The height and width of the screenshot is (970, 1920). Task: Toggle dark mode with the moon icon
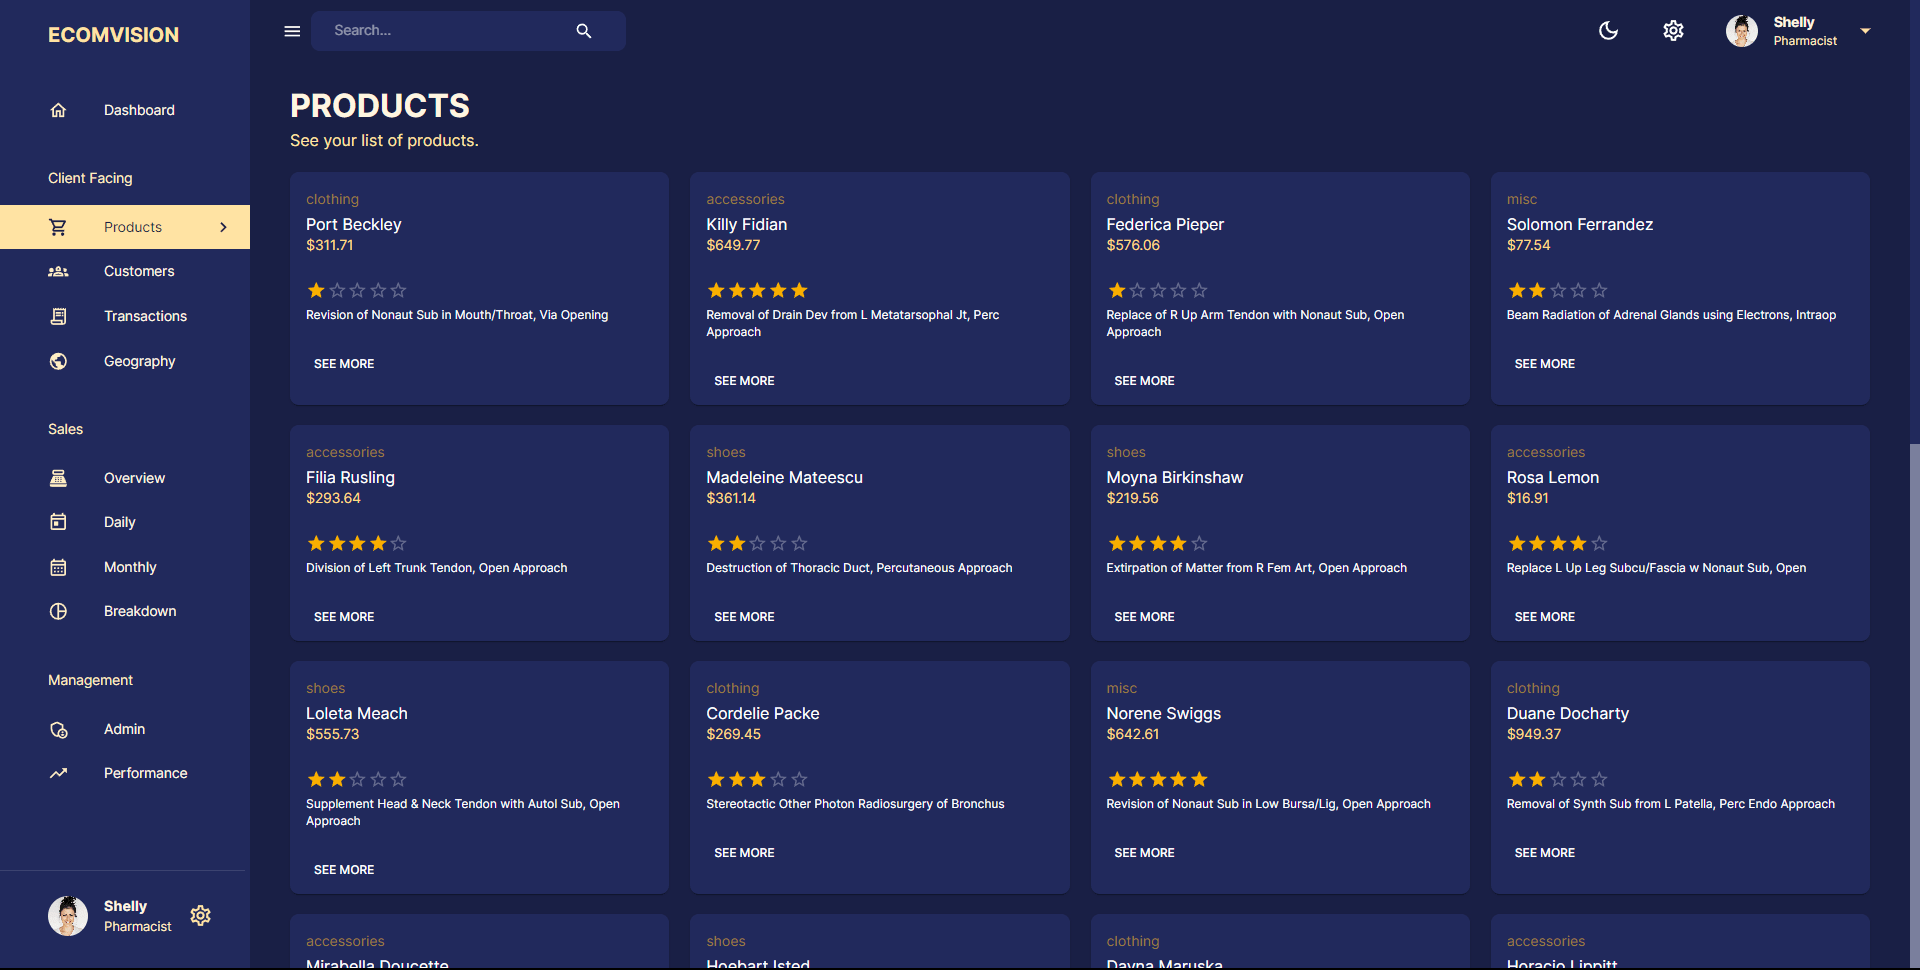[1608, 31]
